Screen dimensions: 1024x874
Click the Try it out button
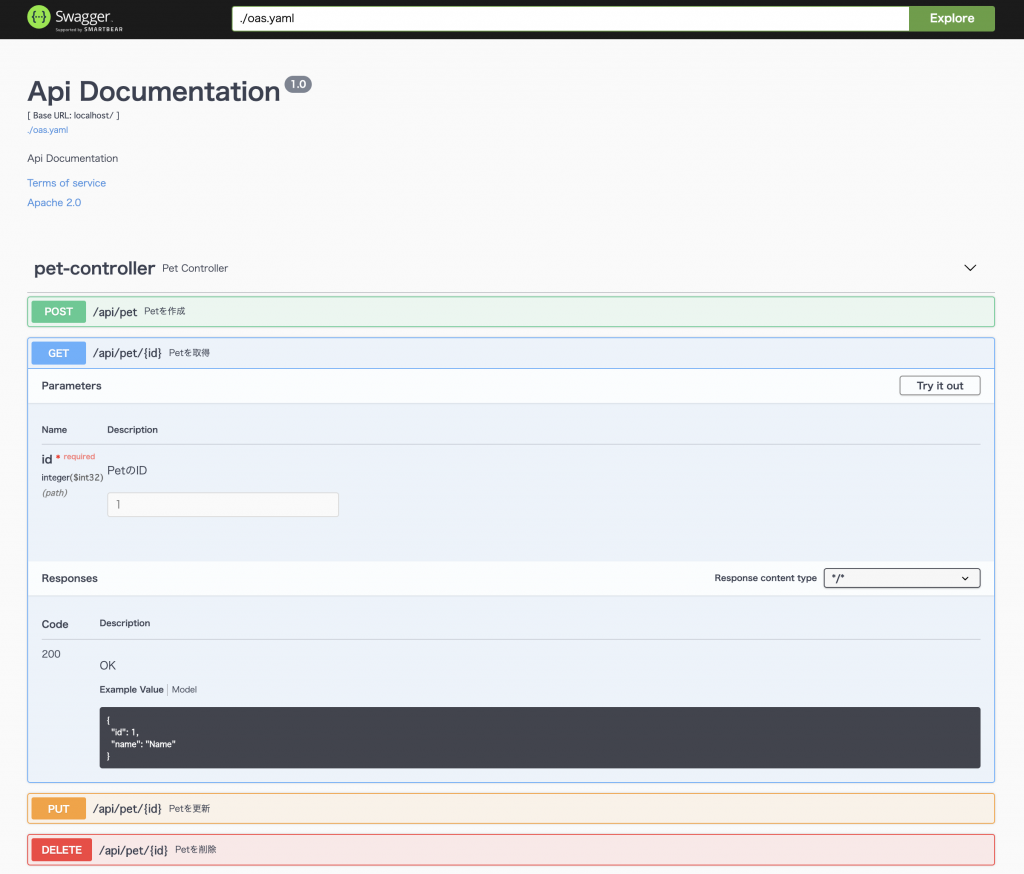(x=939, y=386)
